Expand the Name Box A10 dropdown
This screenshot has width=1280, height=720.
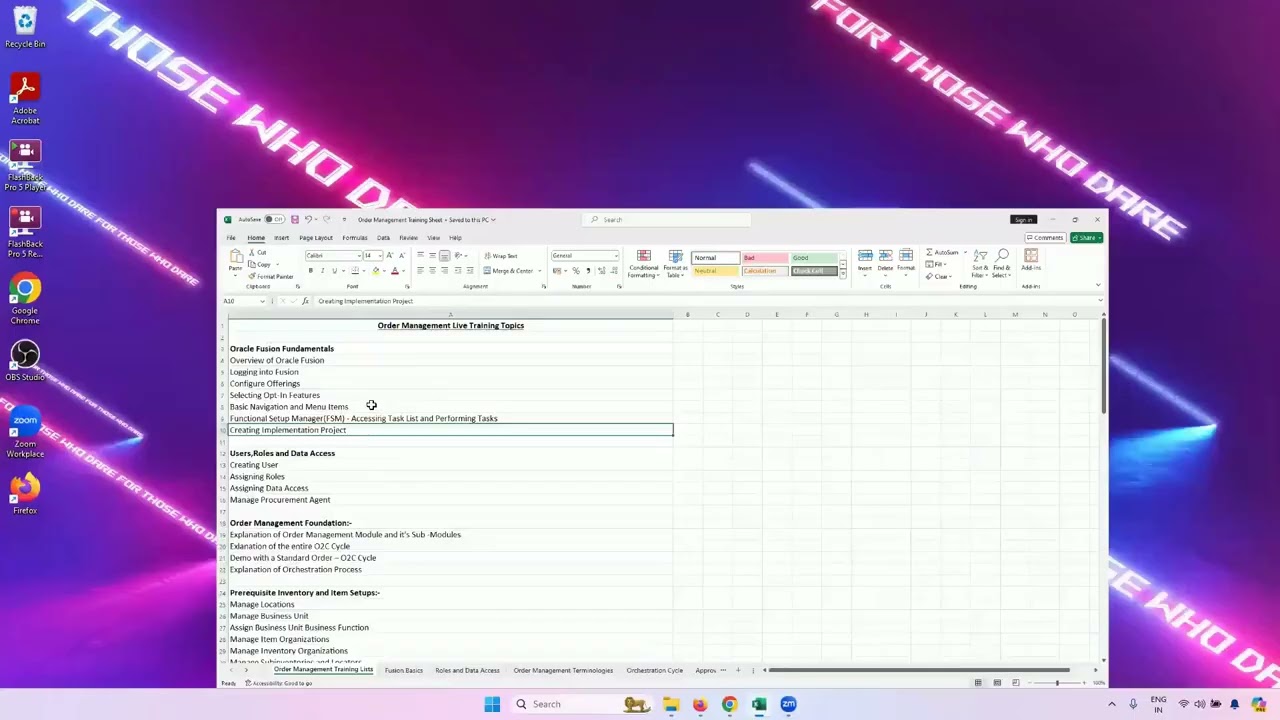pyautogui.click(x=262, y=301)
